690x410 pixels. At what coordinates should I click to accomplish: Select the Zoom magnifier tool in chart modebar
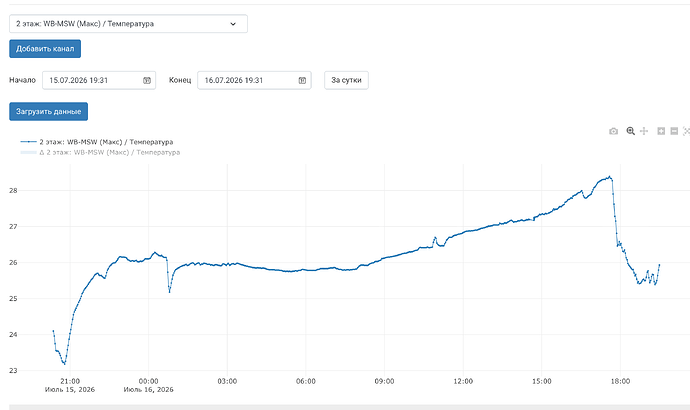pos(631,131)
